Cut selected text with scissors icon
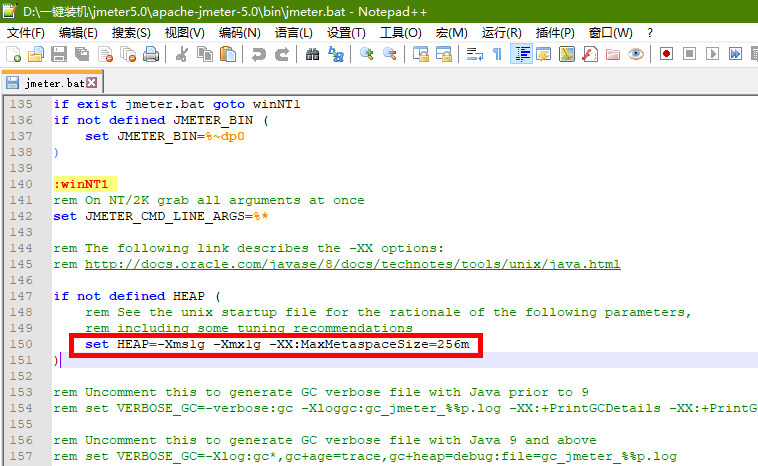Image resolution: width=758 pixels, height=466 pixels. tap(182, 54)
